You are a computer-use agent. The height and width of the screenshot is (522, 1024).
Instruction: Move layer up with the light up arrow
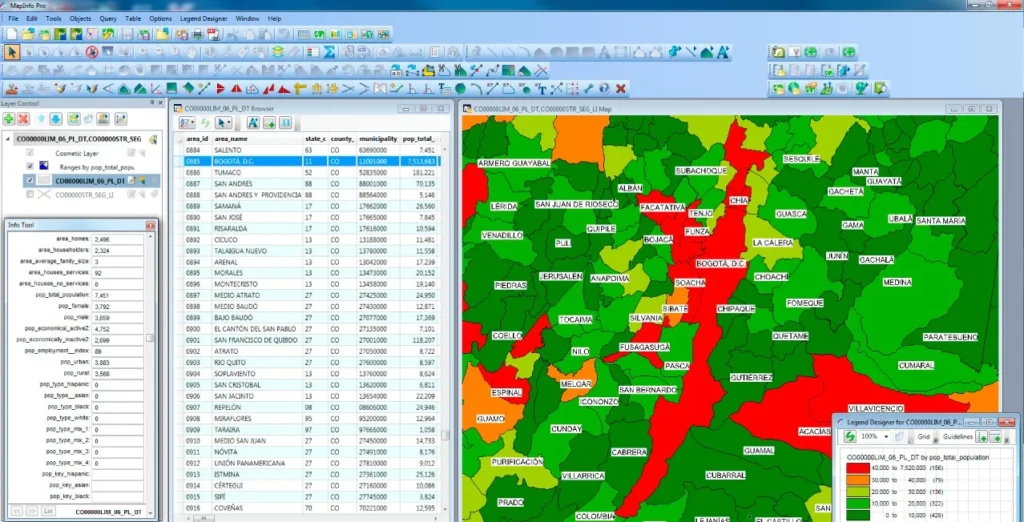click(41, 119)
